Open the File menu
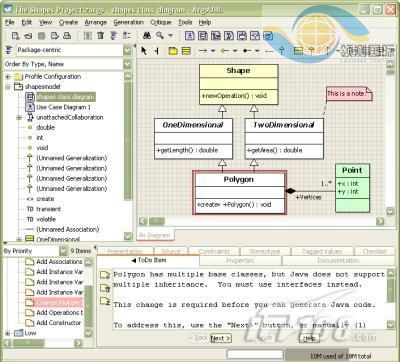Screen dimensions: 400x362 pos(10,22)
